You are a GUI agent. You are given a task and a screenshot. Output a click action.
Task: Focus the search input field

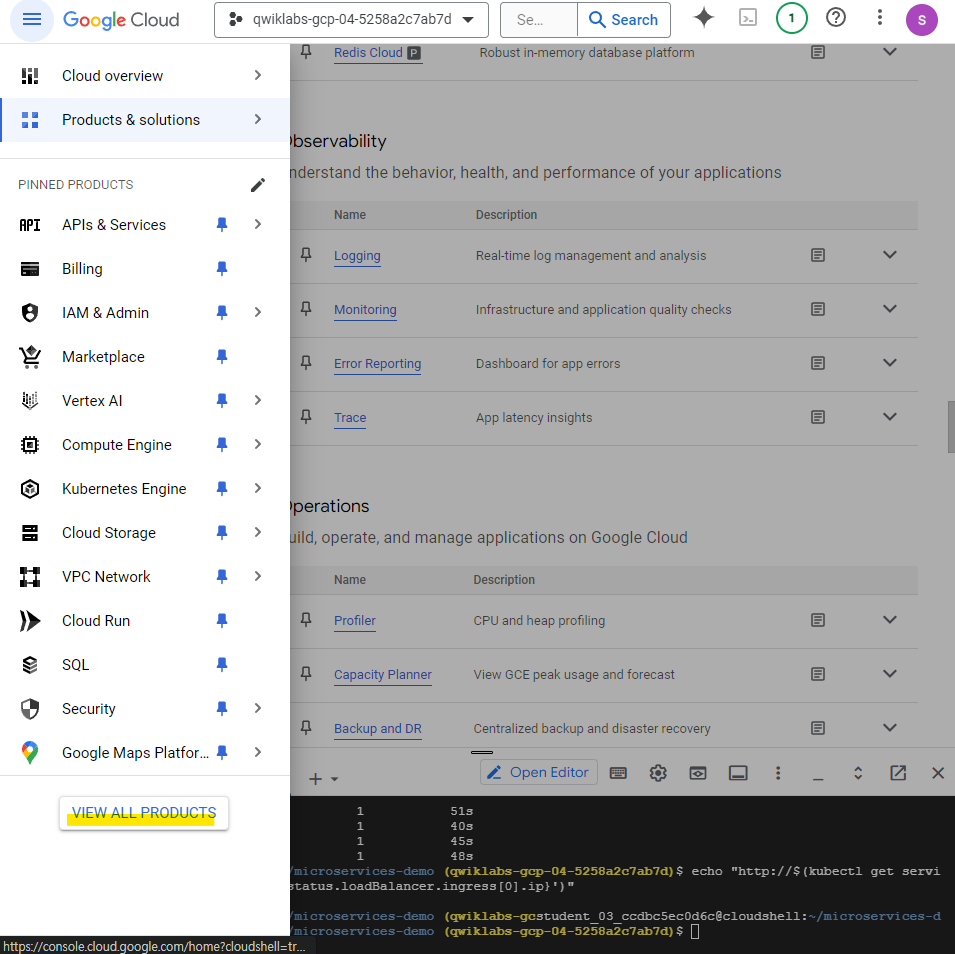(538, 20)
